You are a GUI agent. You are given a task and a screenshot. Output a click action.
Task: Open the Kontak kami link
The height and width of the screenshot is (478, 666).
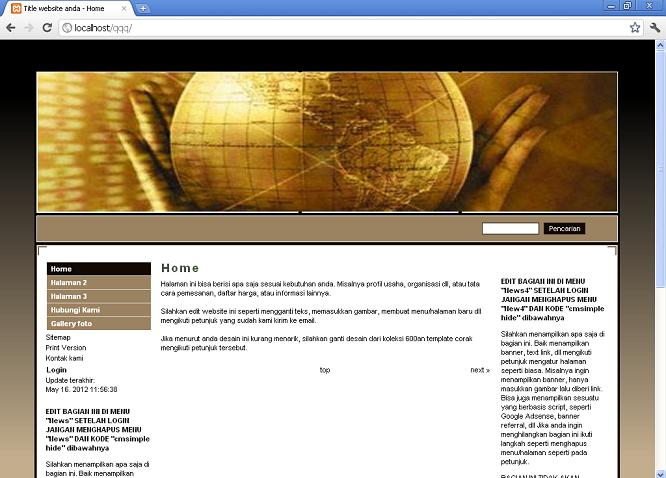(x=65, y=358)
